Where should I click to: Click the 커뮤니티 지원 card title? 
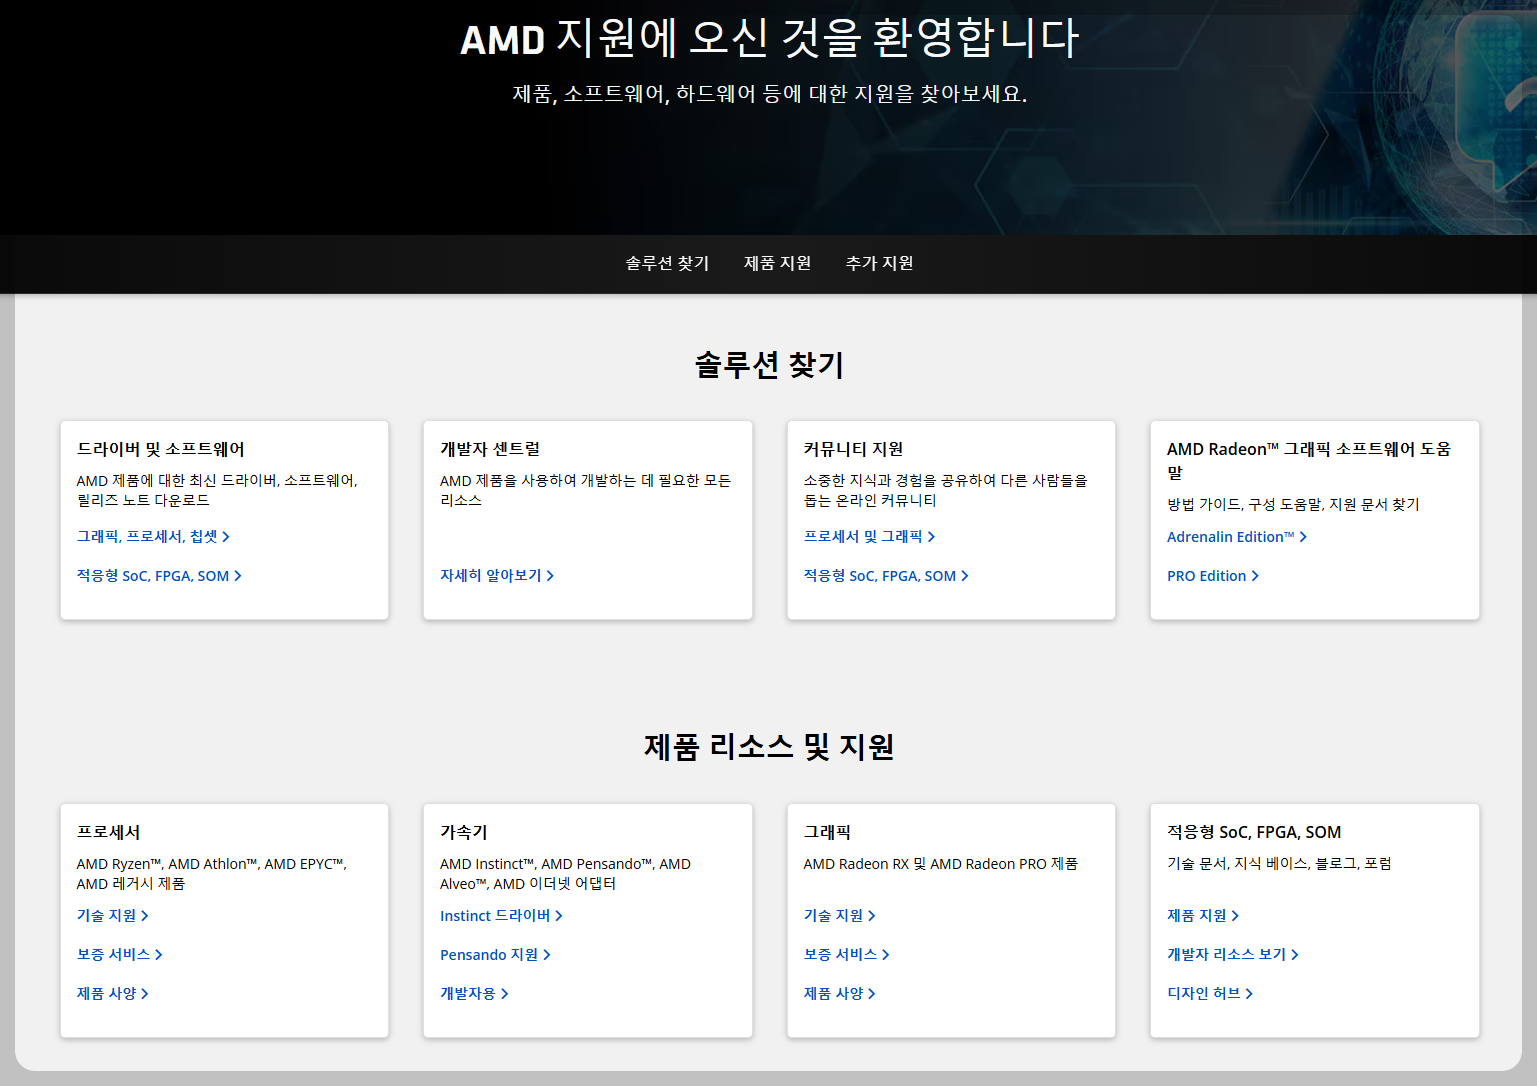[854, 449]
